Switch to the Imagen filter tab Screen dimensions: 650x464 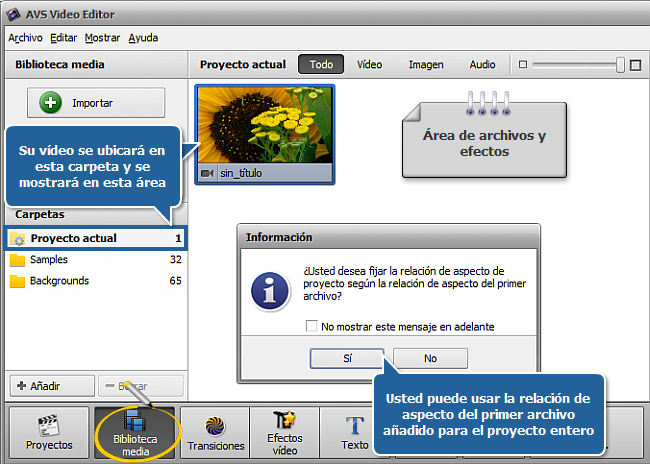(x=426, y=64)
